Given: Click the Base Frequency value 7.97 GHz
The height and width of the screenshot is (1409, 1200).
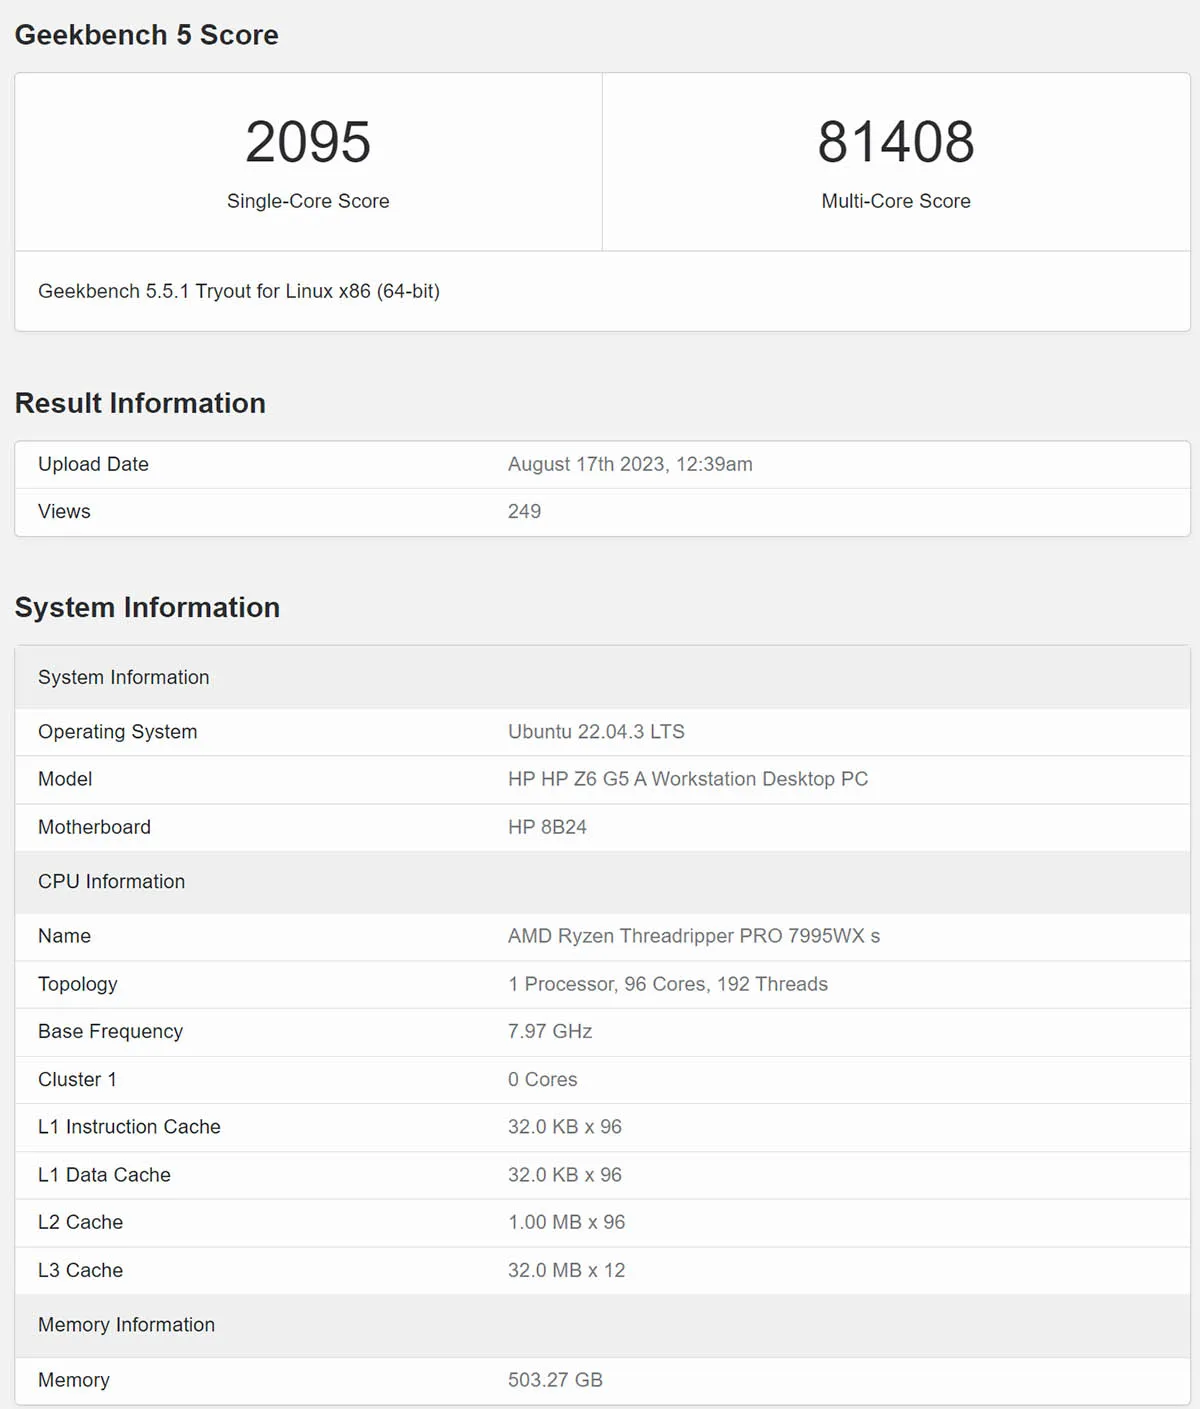Looking at the screenshot, I should 550,1031.
